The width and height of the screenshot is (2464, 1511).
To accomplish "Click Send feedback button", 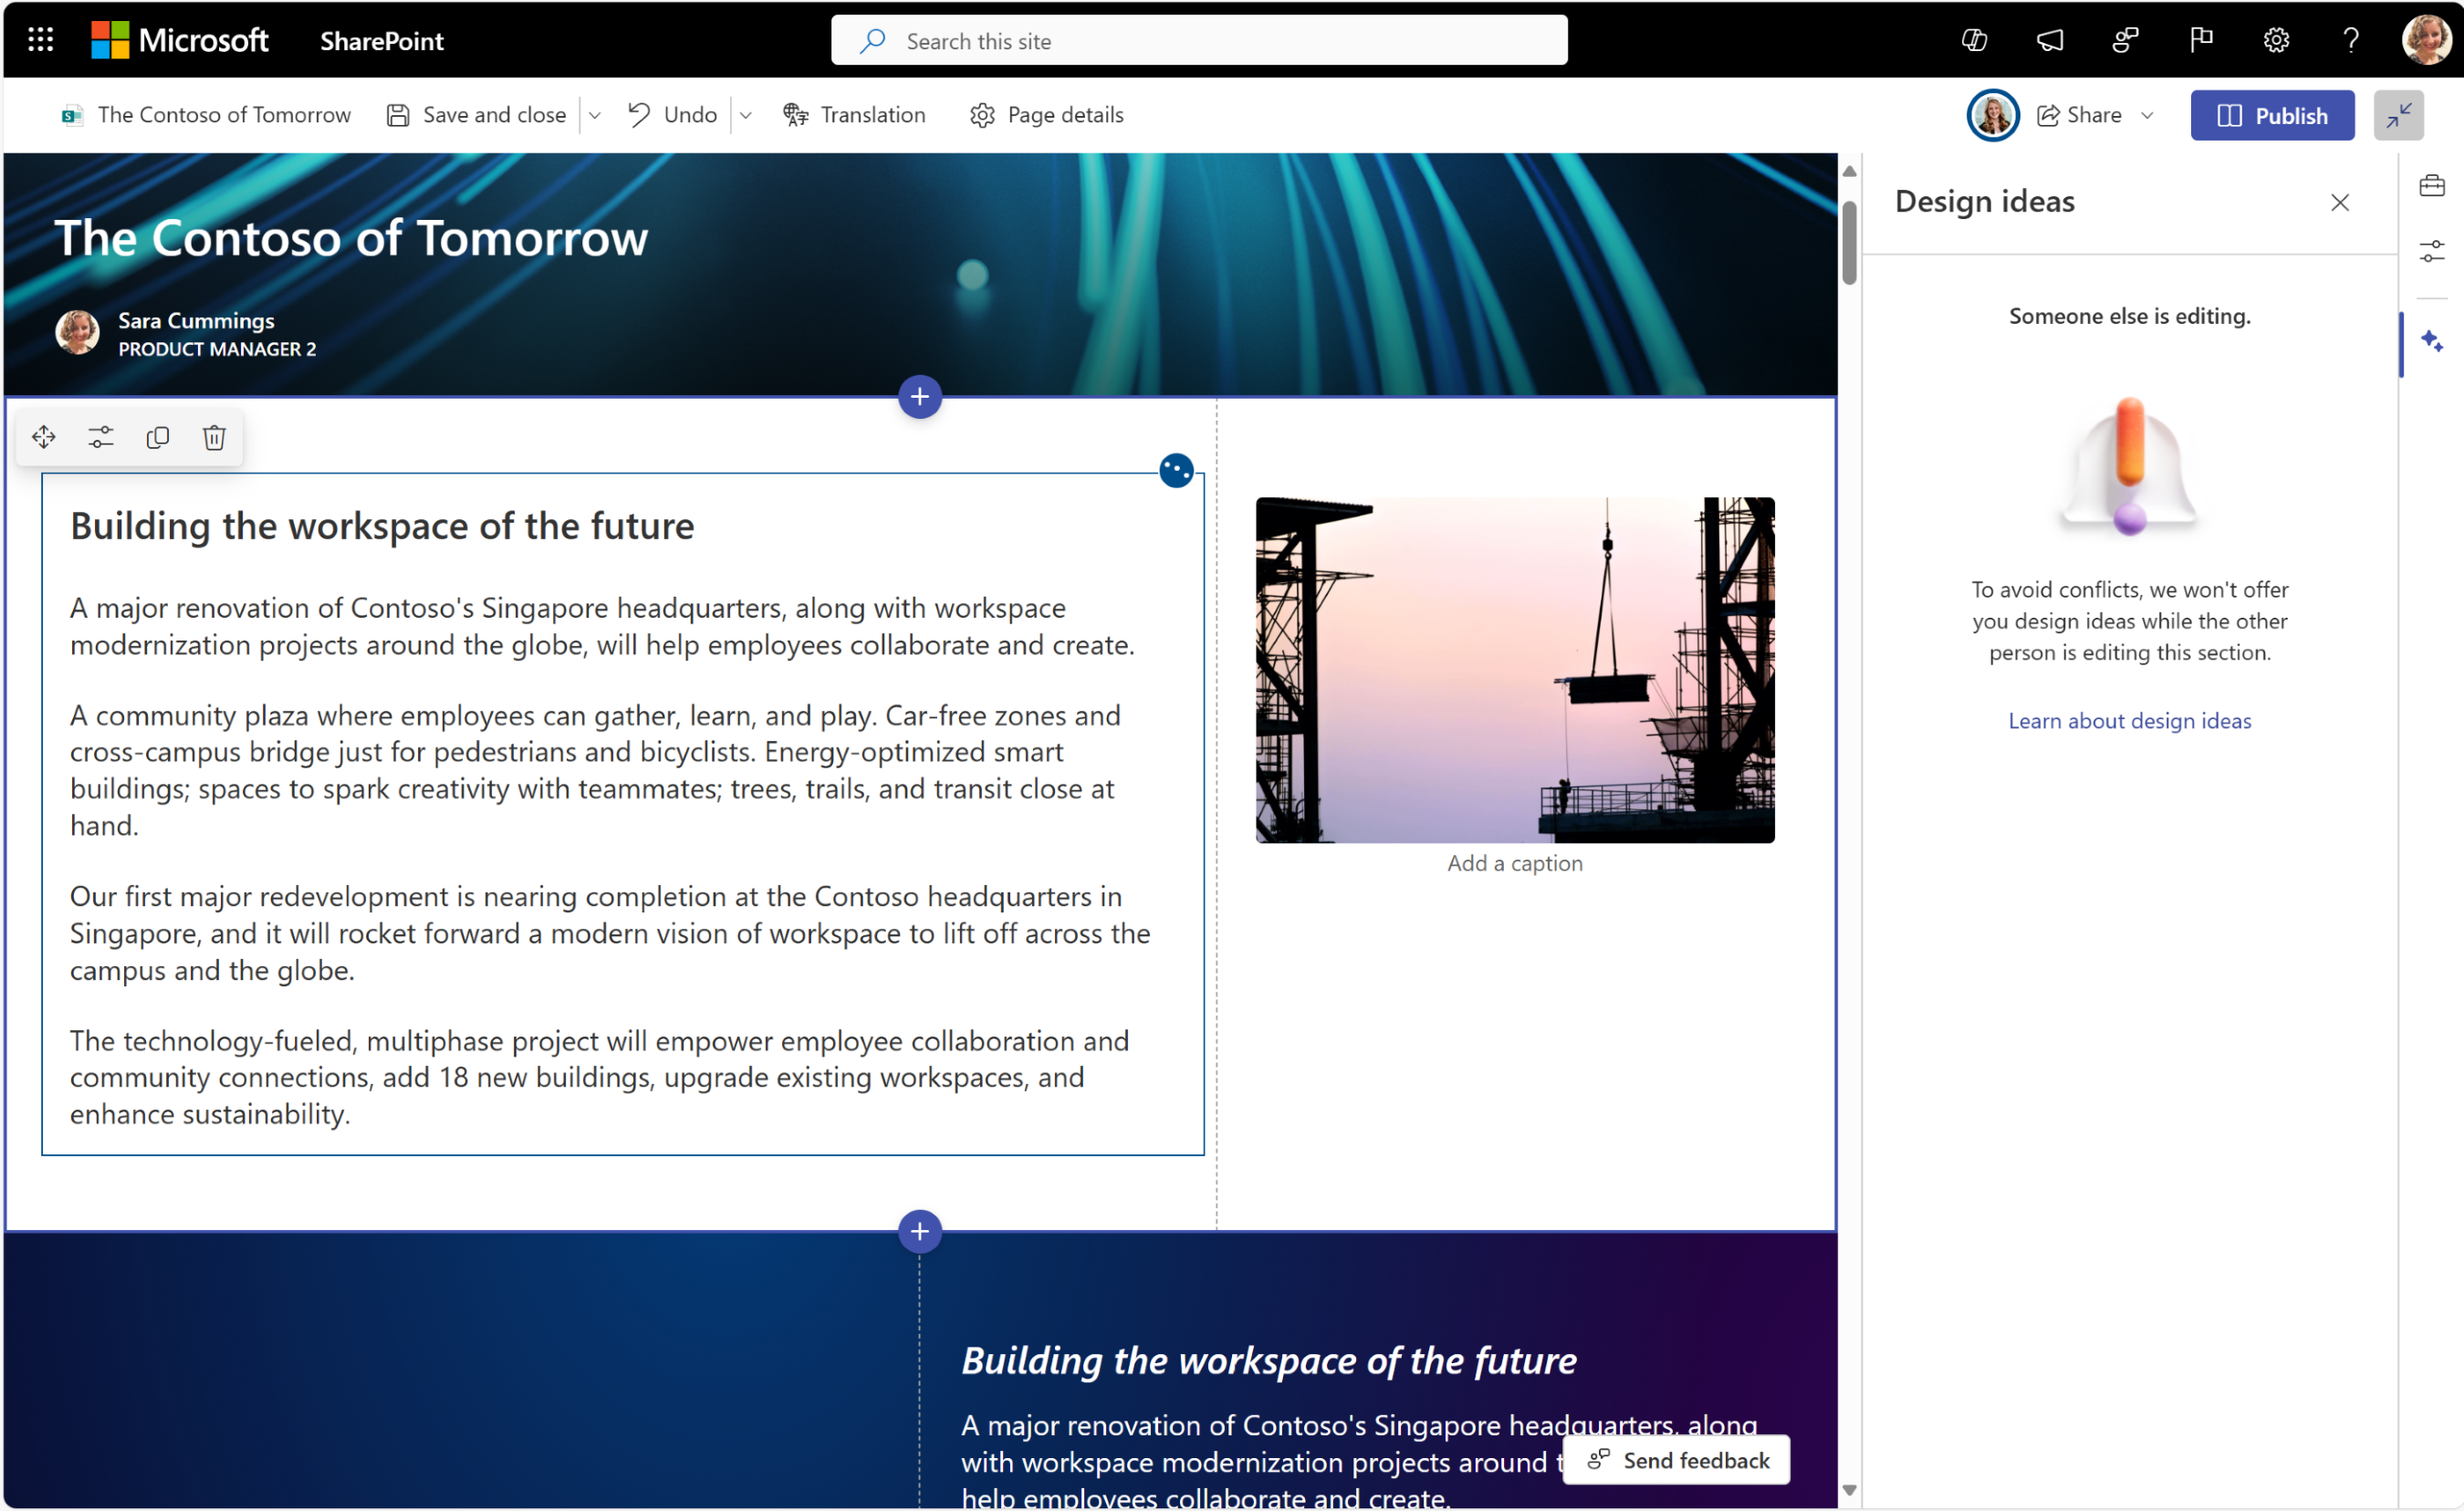I will (x=1676, y=1460).
